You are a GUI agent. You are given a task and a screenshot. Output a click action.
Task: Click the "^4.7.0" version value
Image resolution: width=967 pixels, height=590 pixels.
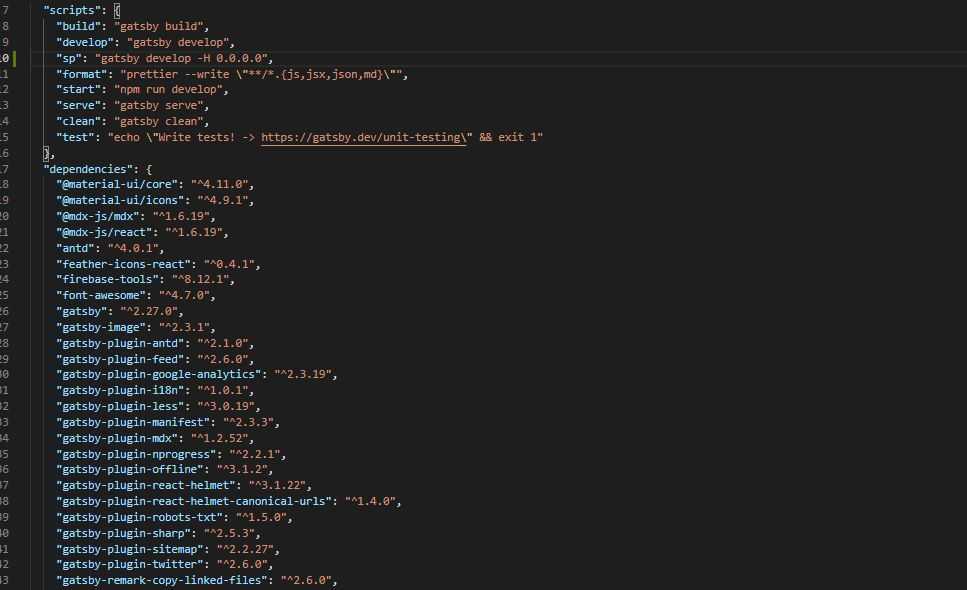click(184, 295)
